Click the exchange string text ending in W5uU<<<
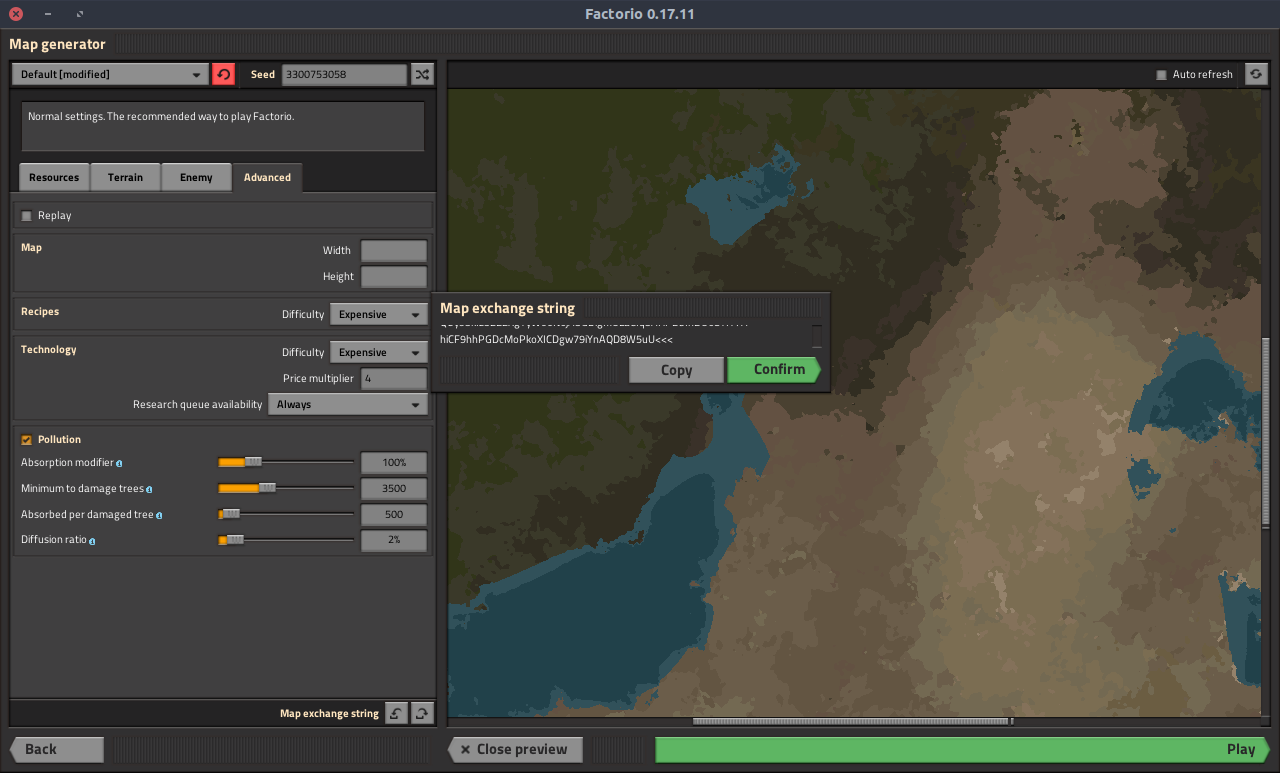Viewport: 1280px width, 773px height. 556,340
